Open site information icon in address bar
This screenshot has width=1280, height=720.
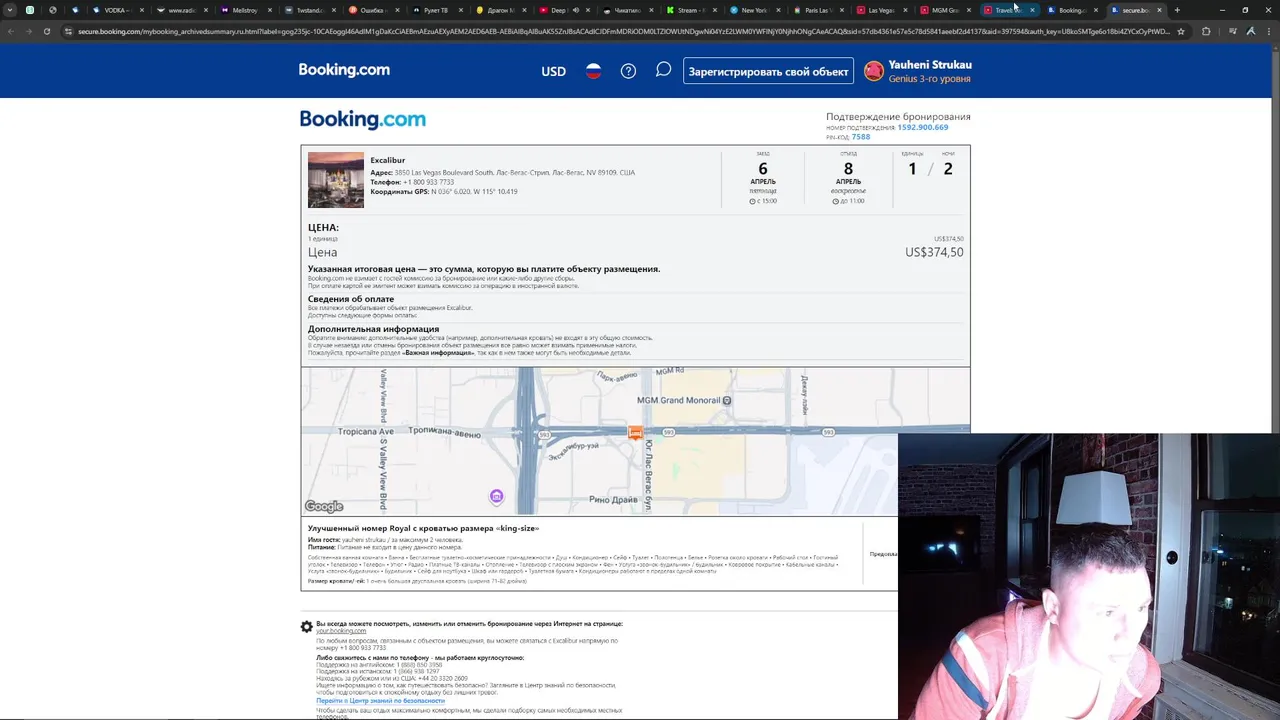click(68, 31)
